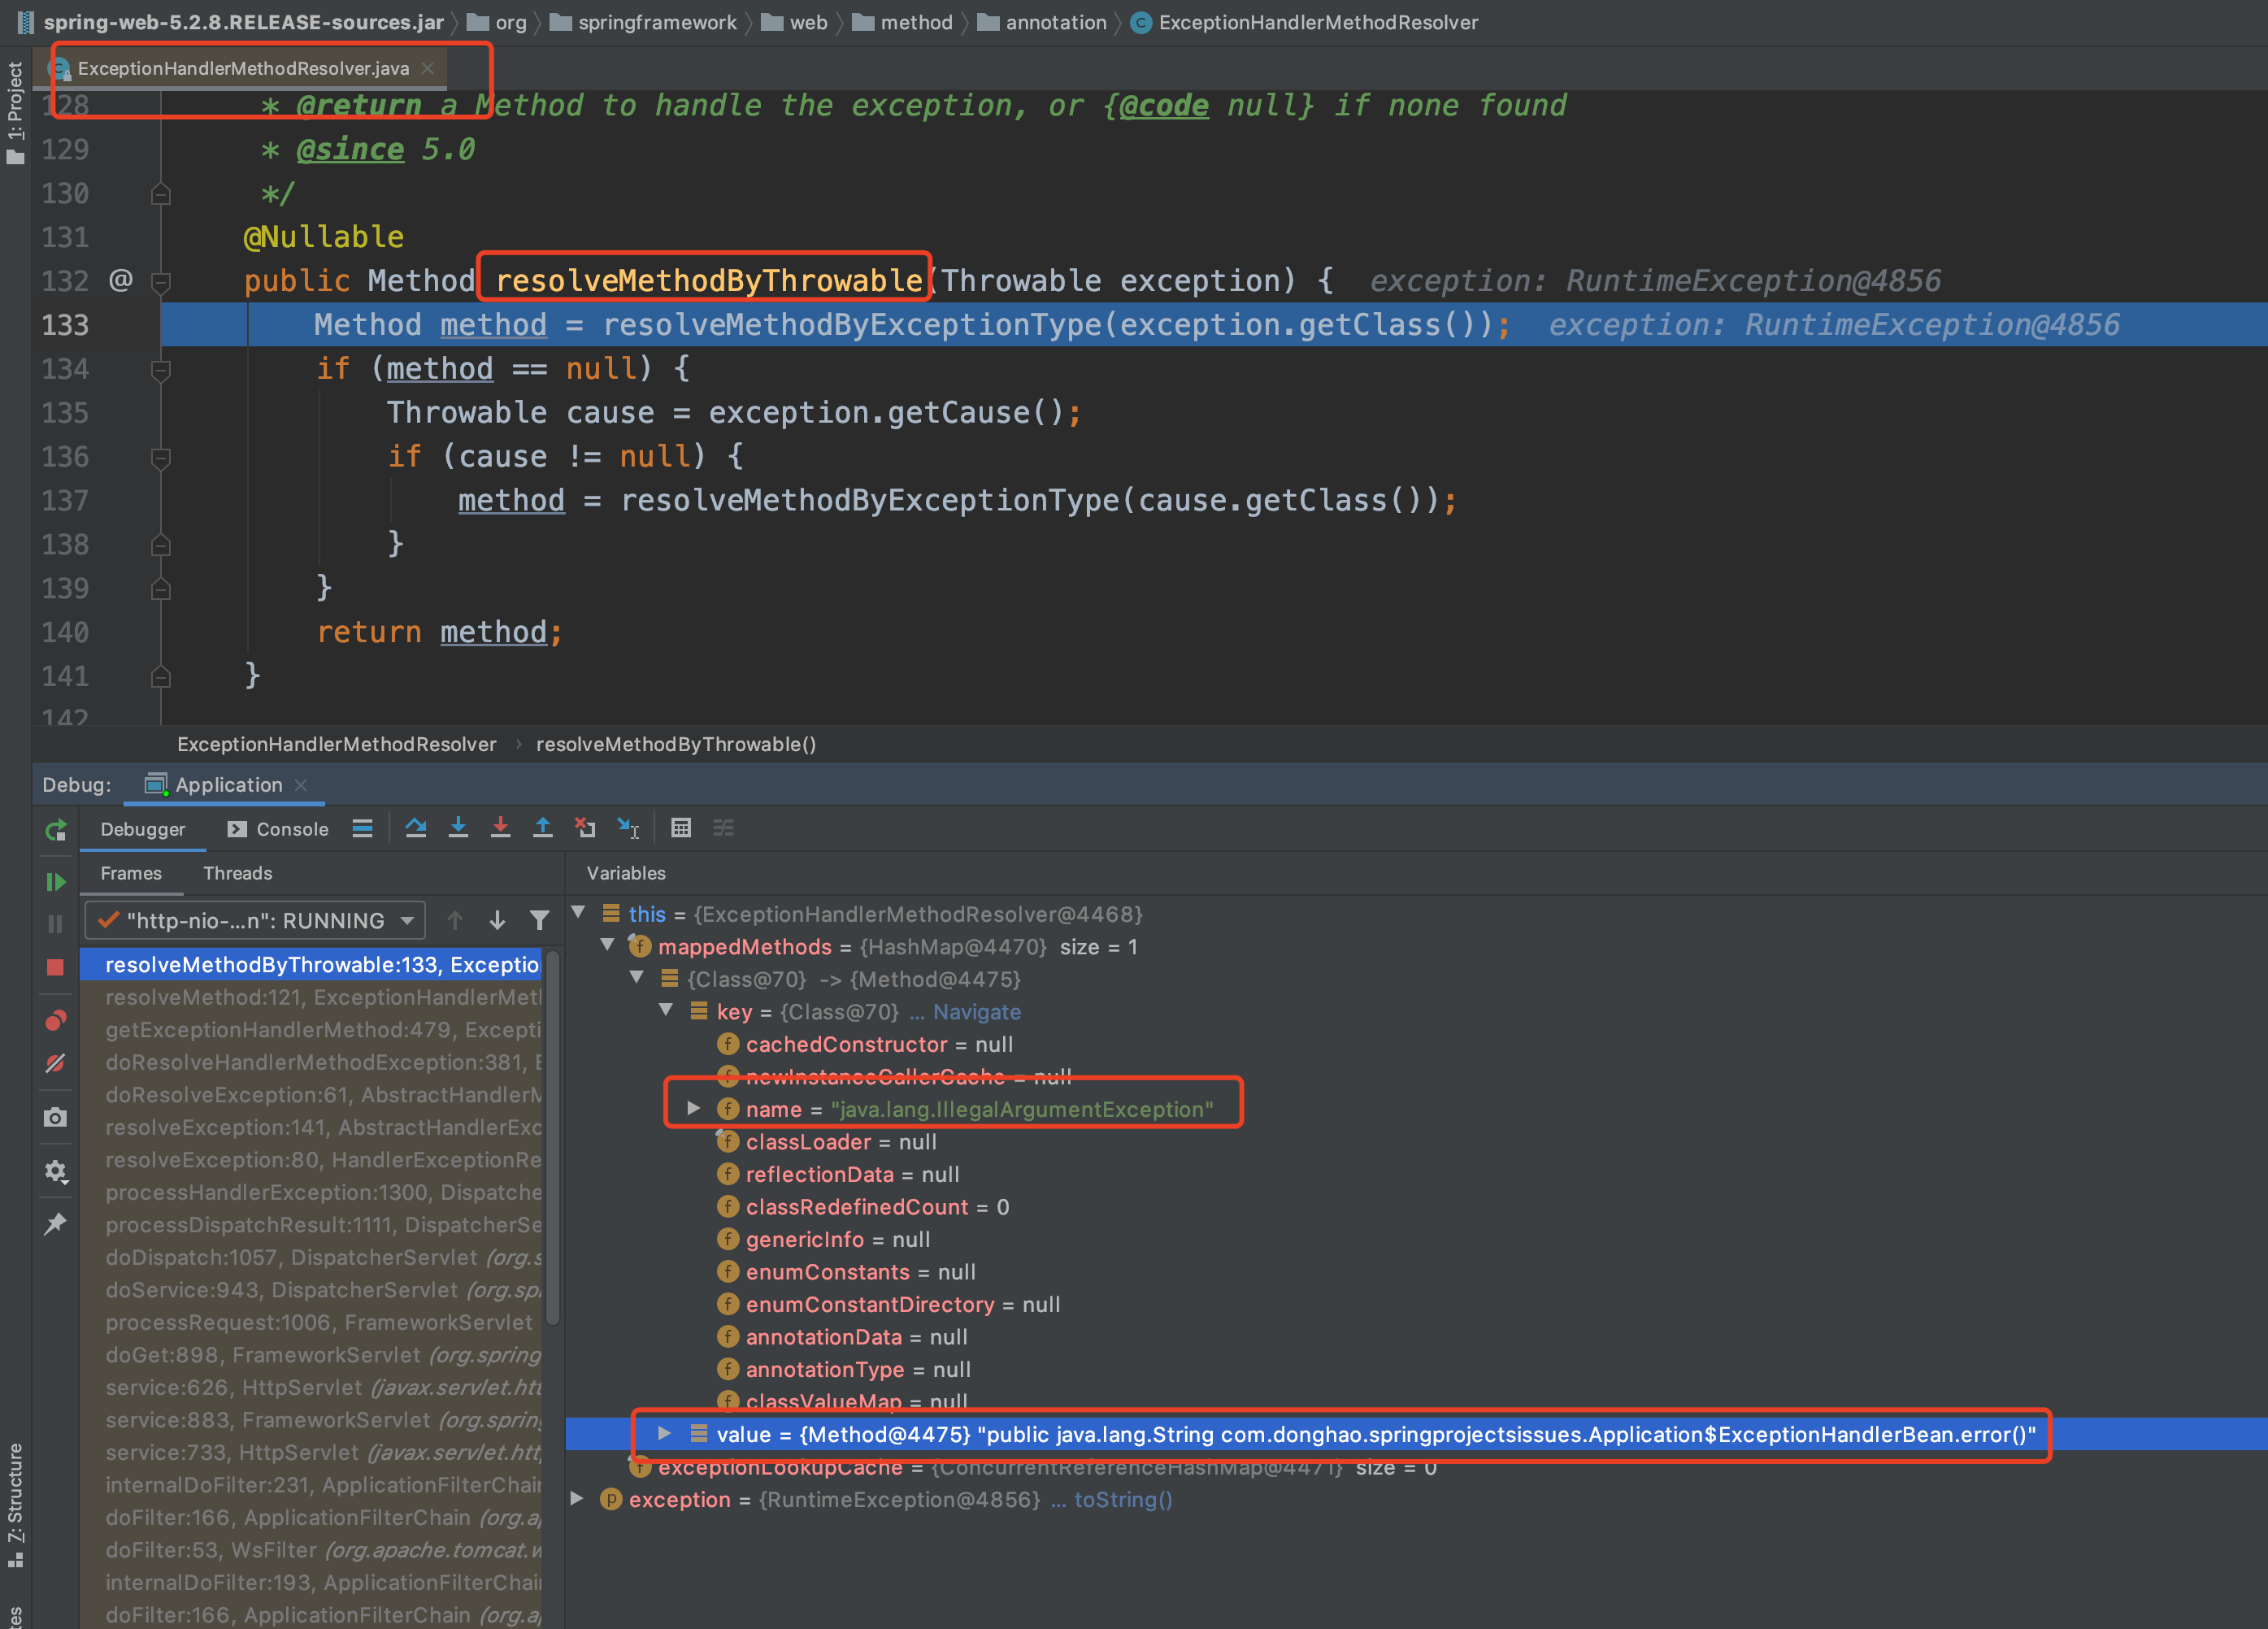
Task: Open Evaluate Expression calculator
Action: tap(681, 828)
